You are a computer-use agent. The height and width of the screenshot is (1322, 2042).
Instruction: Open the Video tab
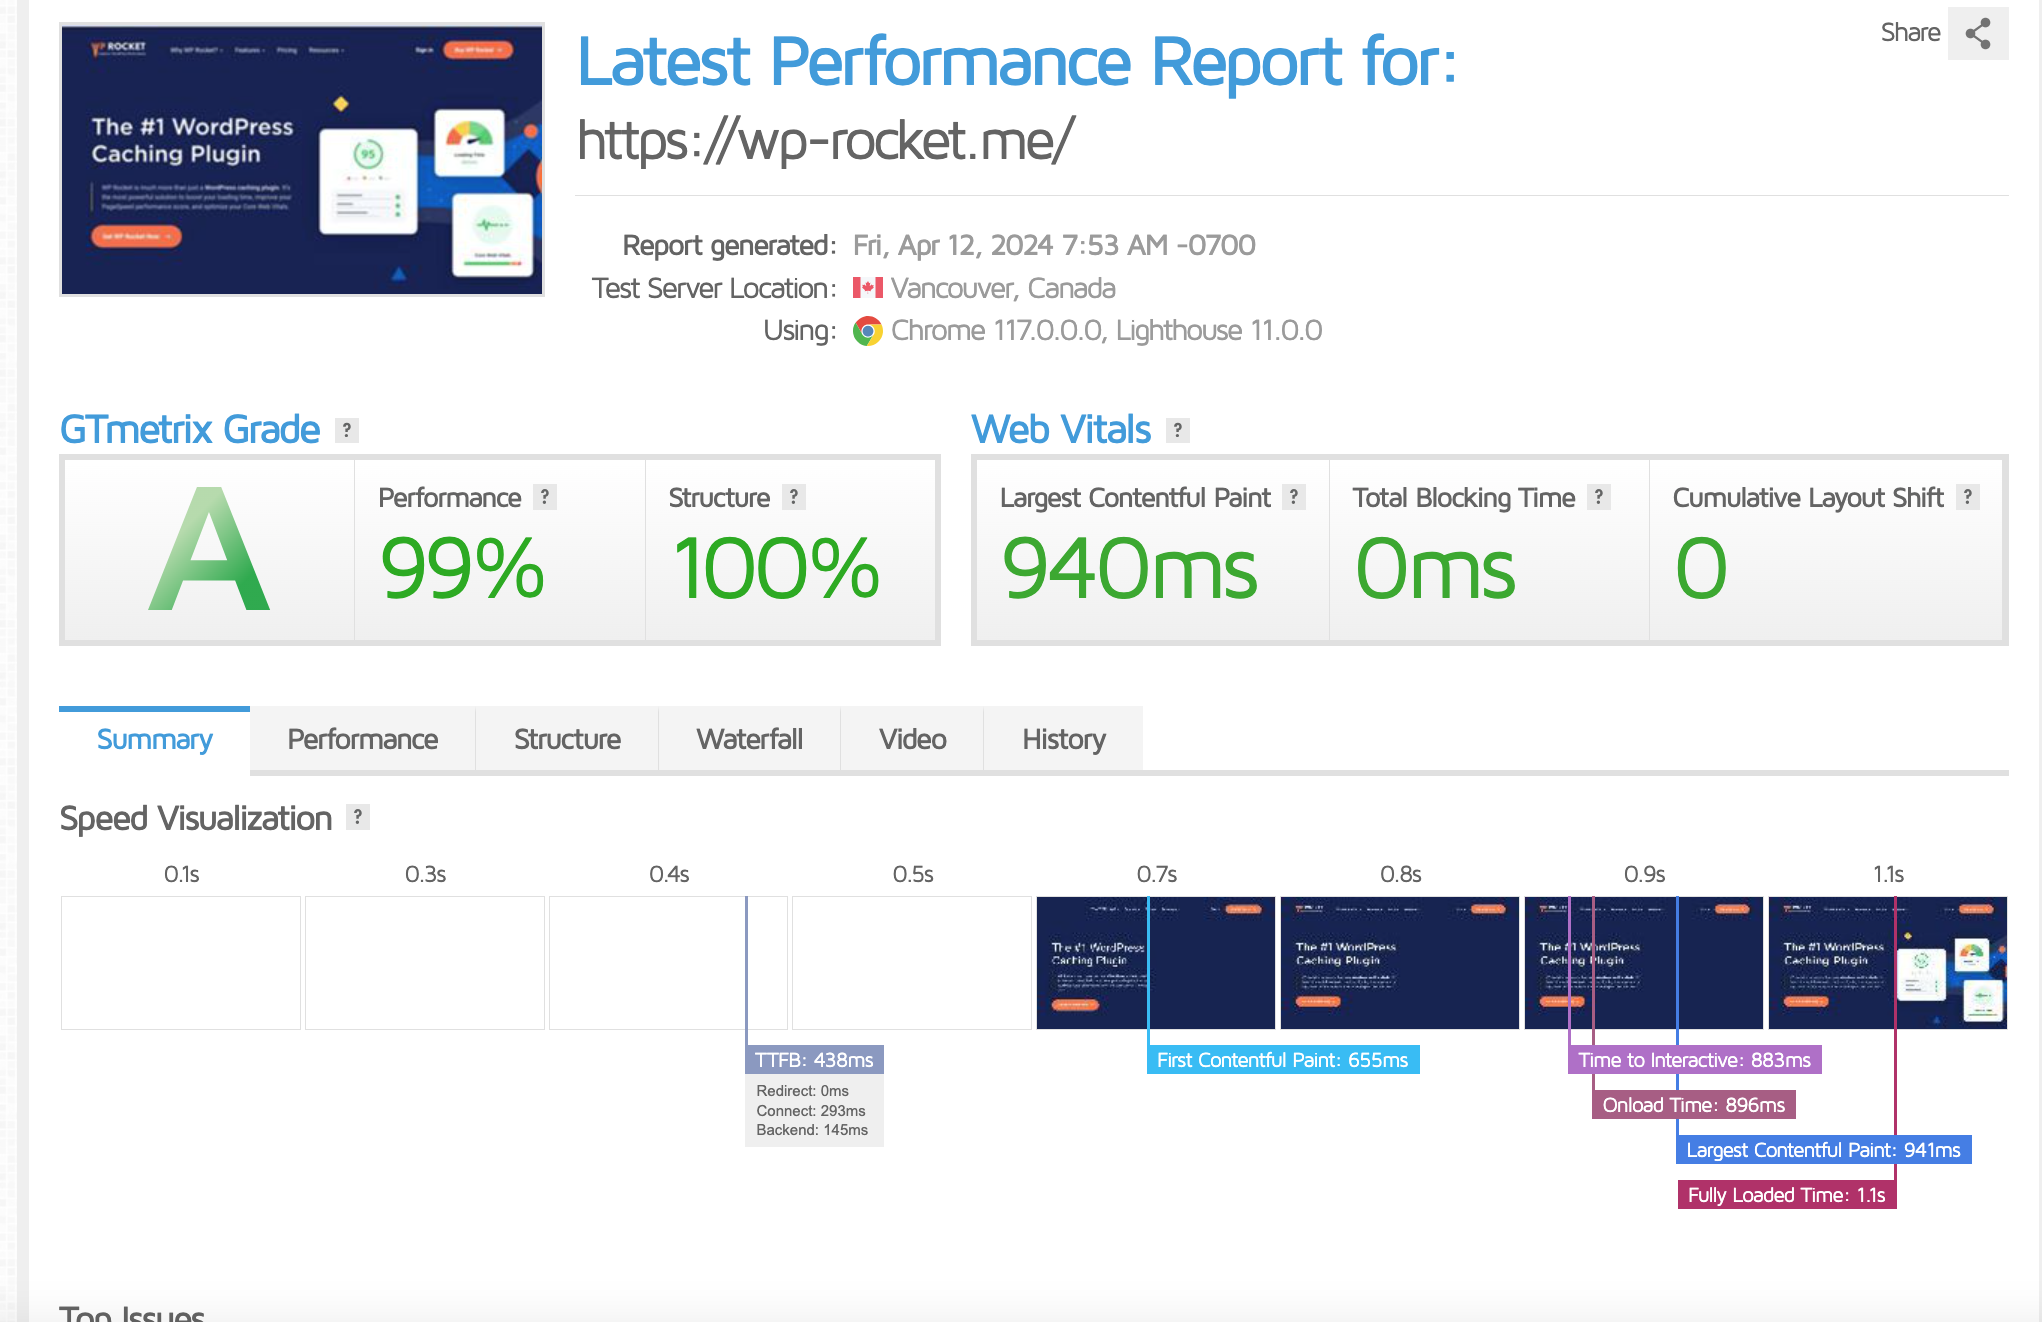[912, 740]
